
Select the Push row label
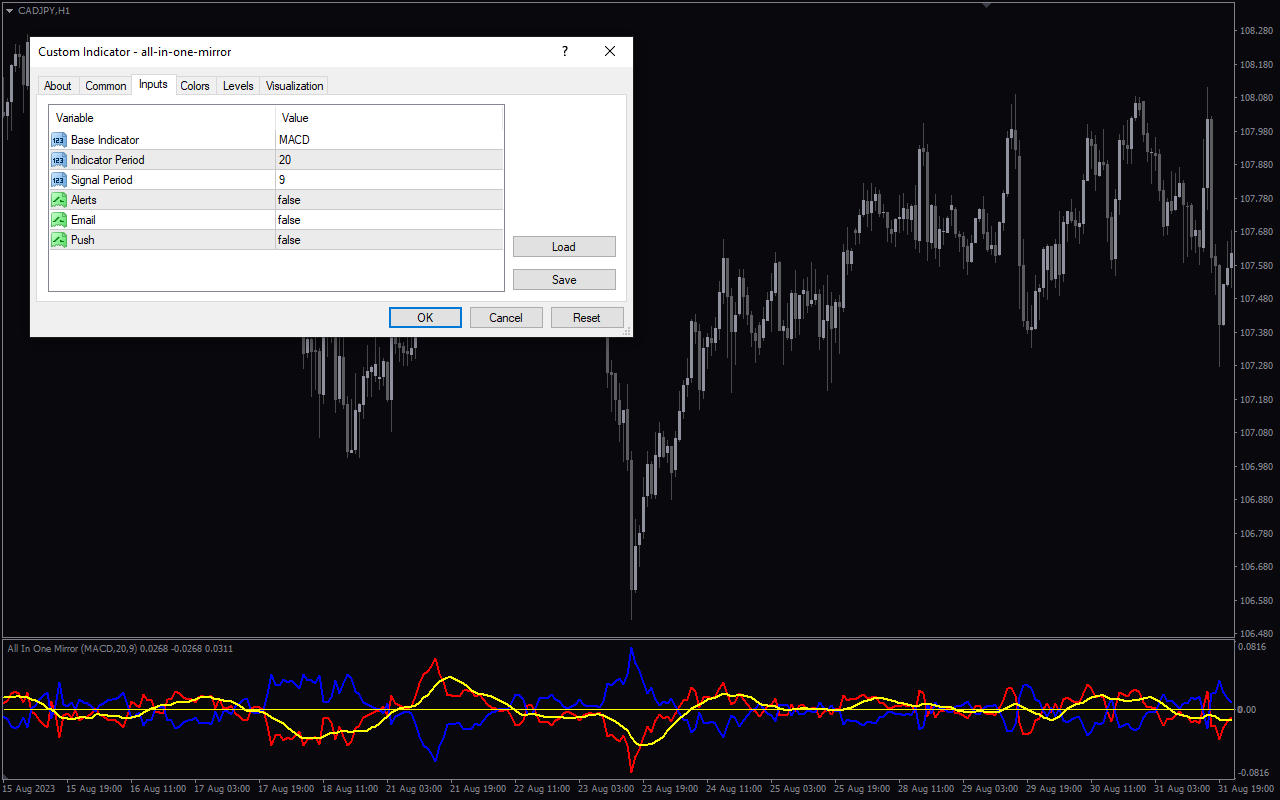[x=83, y=240]
